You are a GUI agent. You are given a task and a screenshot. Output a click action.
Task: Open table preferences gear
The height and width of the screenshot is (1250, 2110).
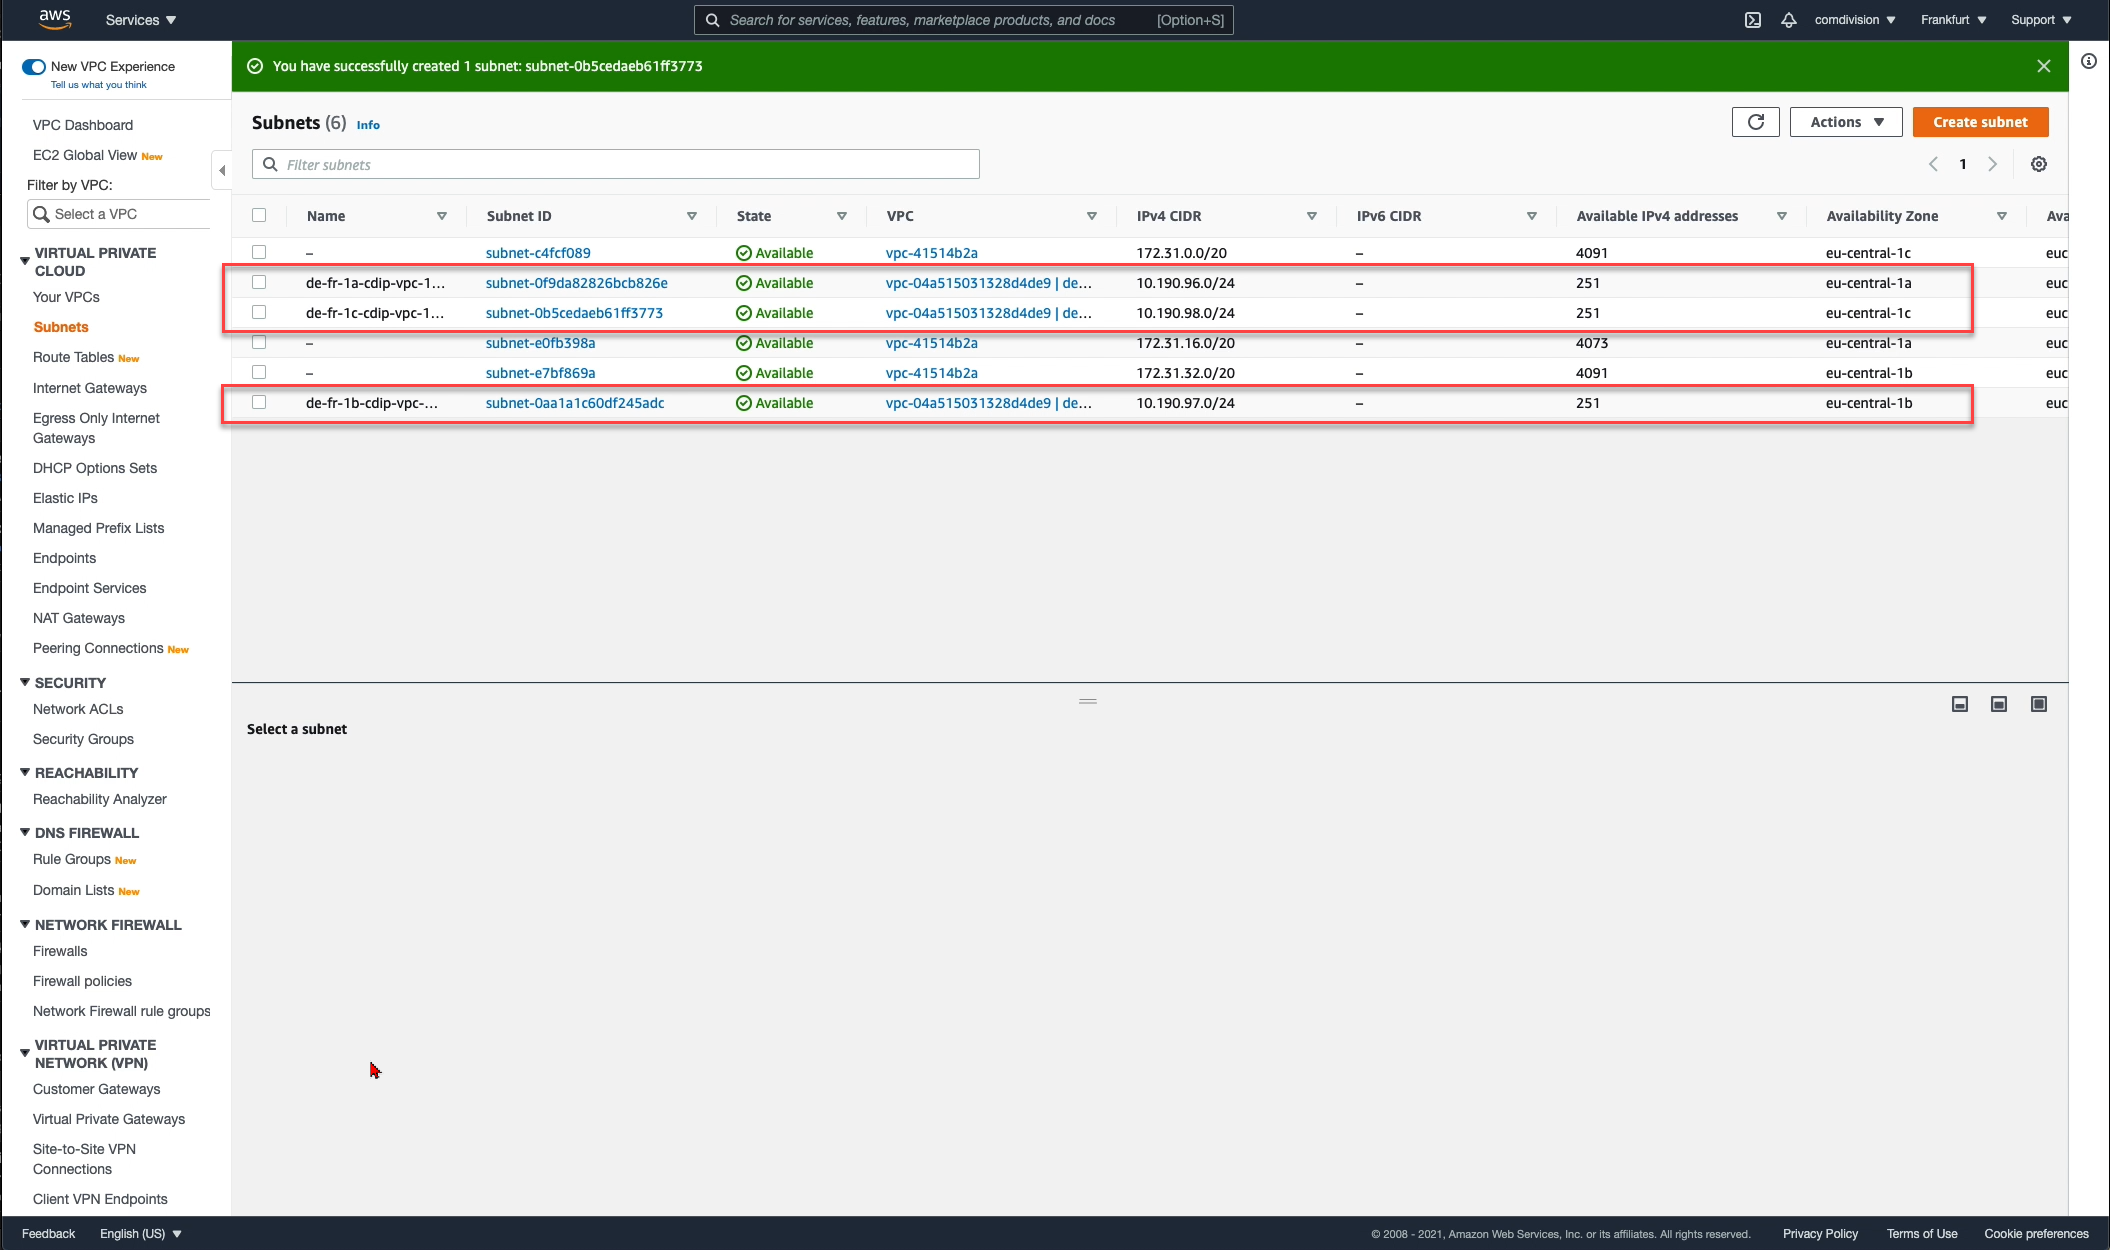tap(2039, 164)
